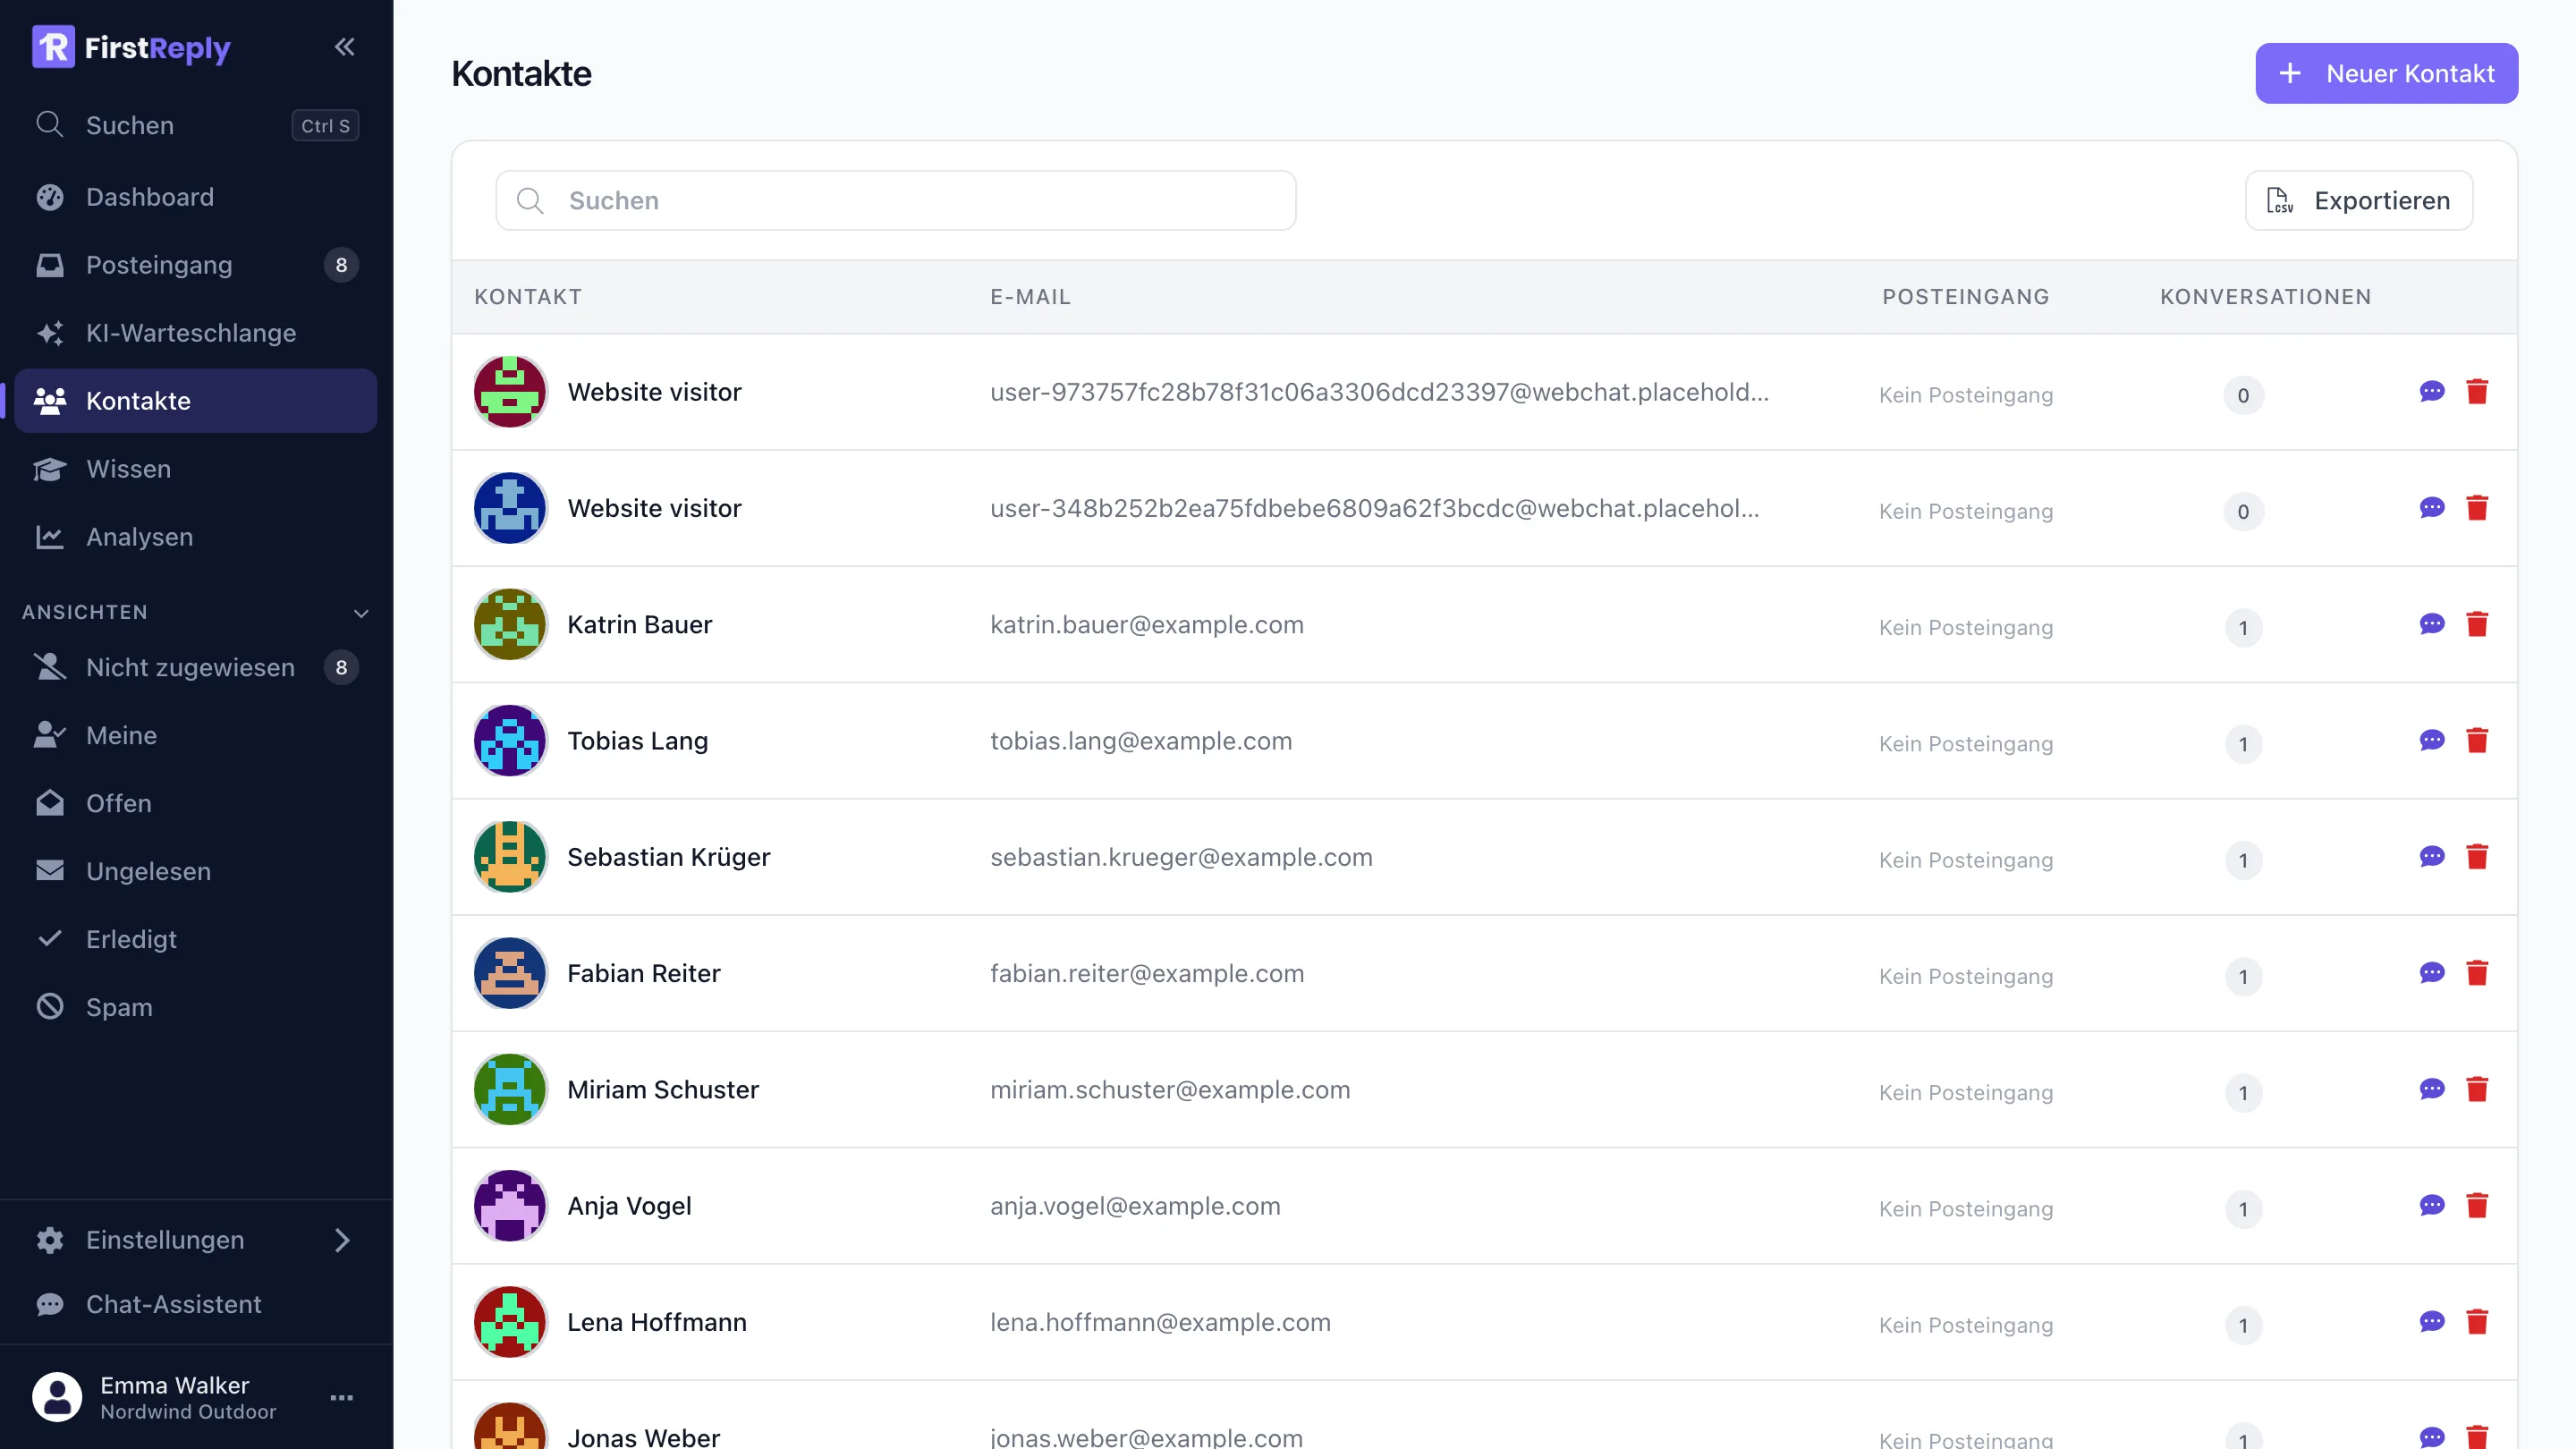Show Nicht zugewiesen view

pyautogui.click(x=196, y=667)
